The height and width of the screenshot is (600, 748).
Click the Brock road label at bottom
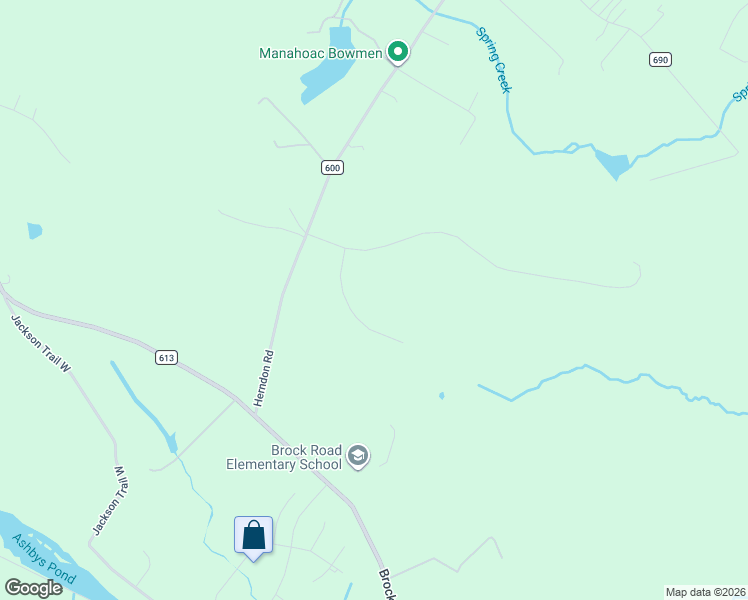click(x=387, y=584)
